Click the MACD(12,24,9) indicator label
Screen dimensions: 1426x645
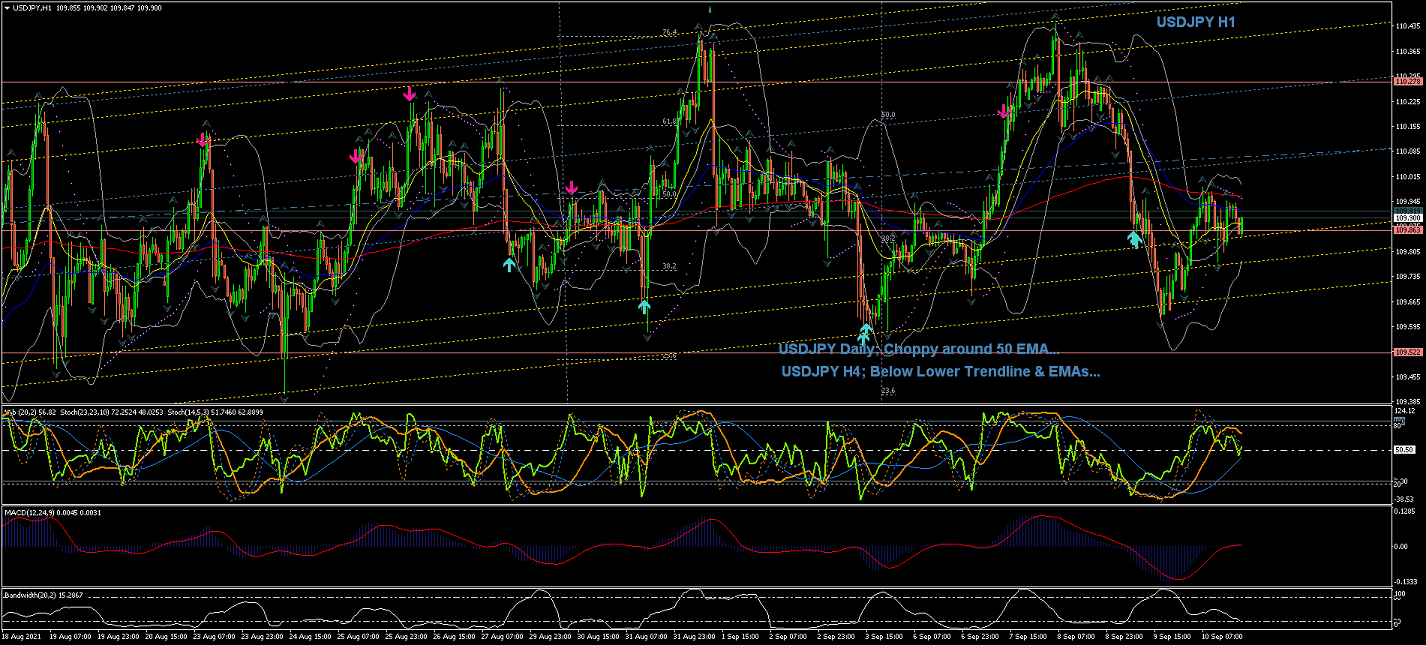(28, 513)
